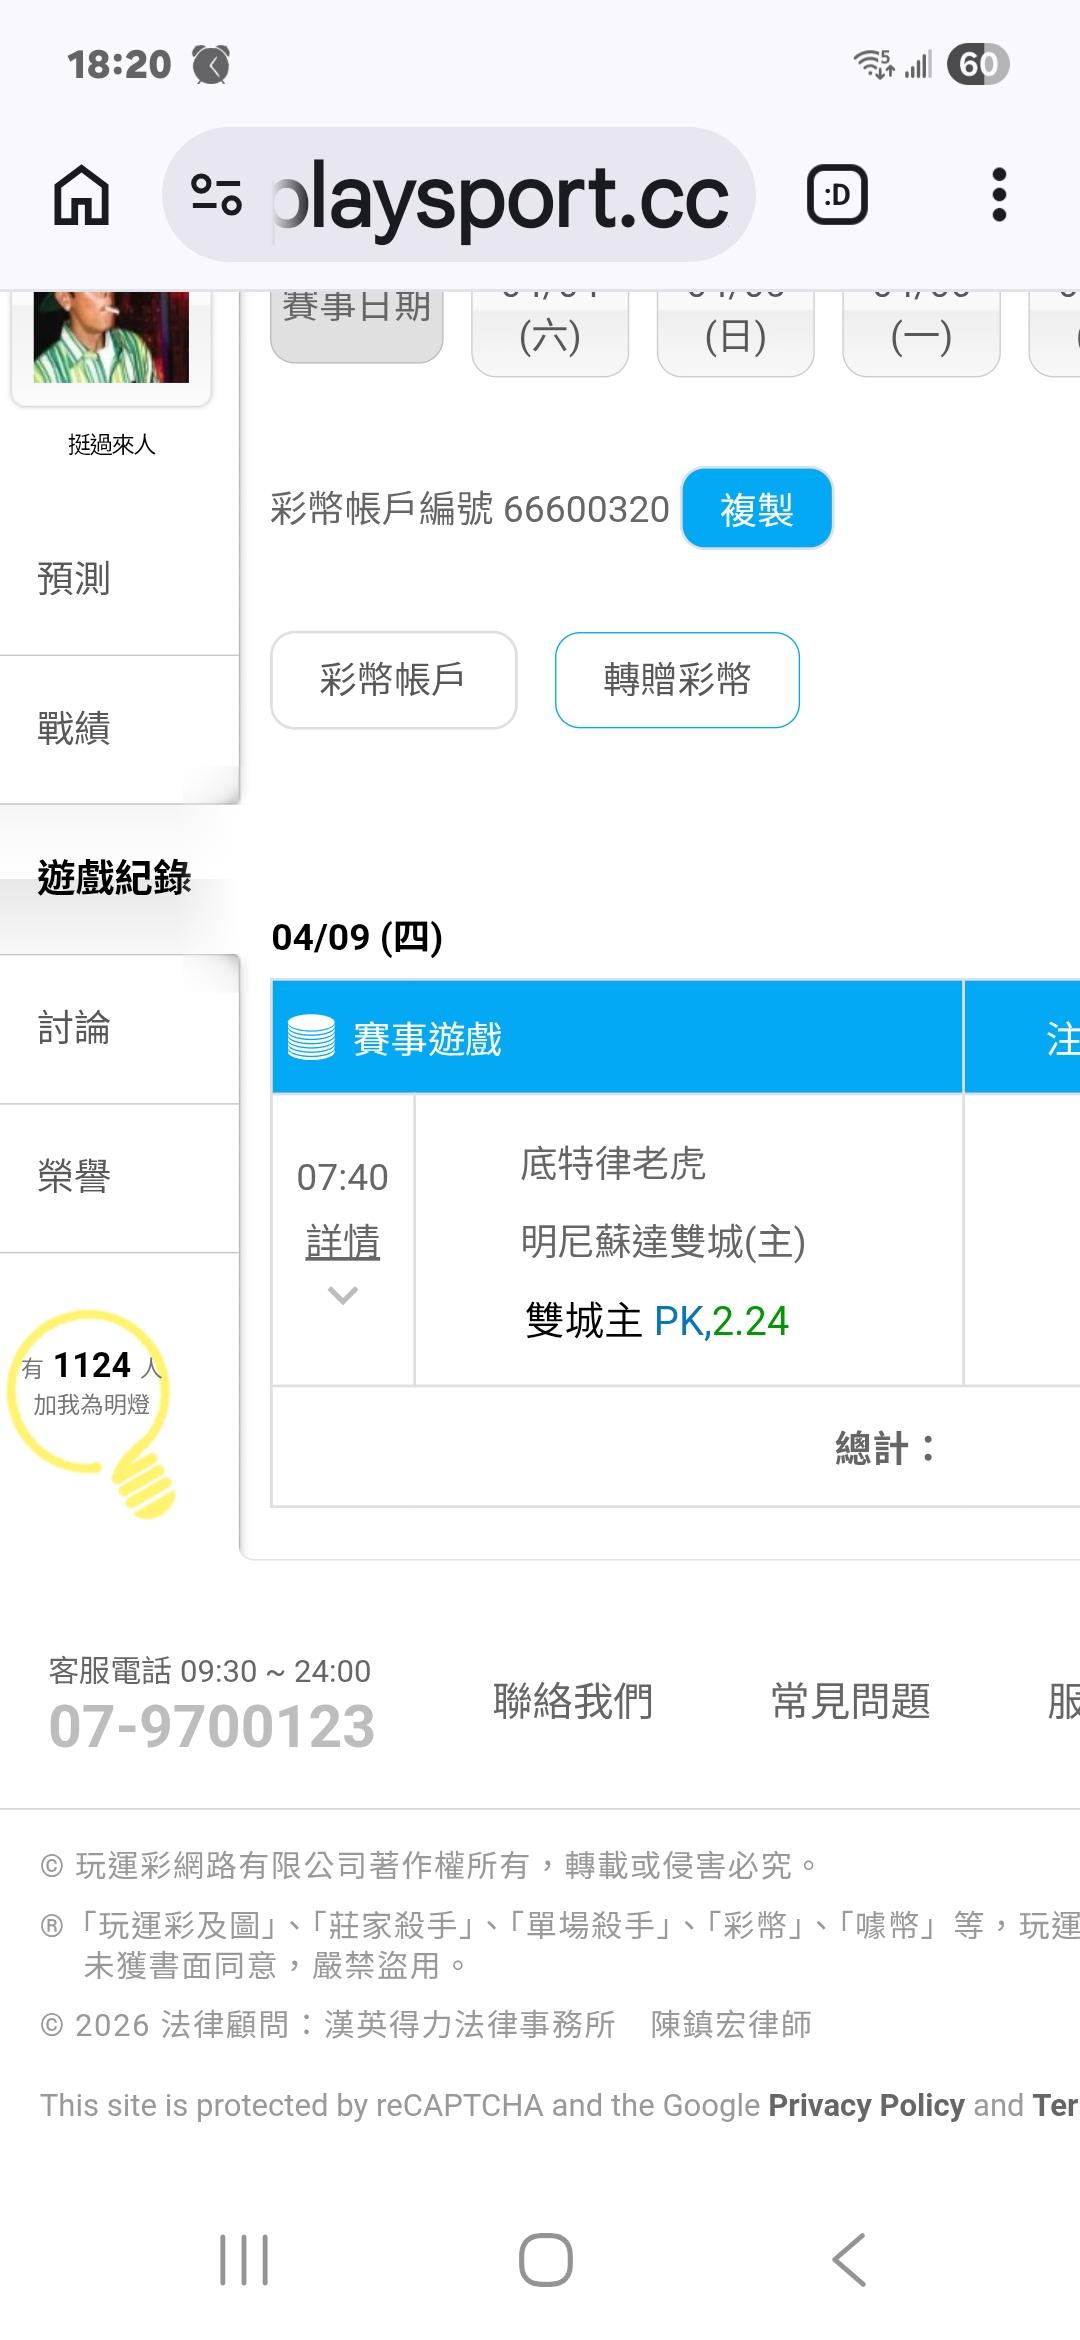Screen dimensions: 1080x2340
Task: Open the 彩幣帳戶 button
Action: click(393, 680)
